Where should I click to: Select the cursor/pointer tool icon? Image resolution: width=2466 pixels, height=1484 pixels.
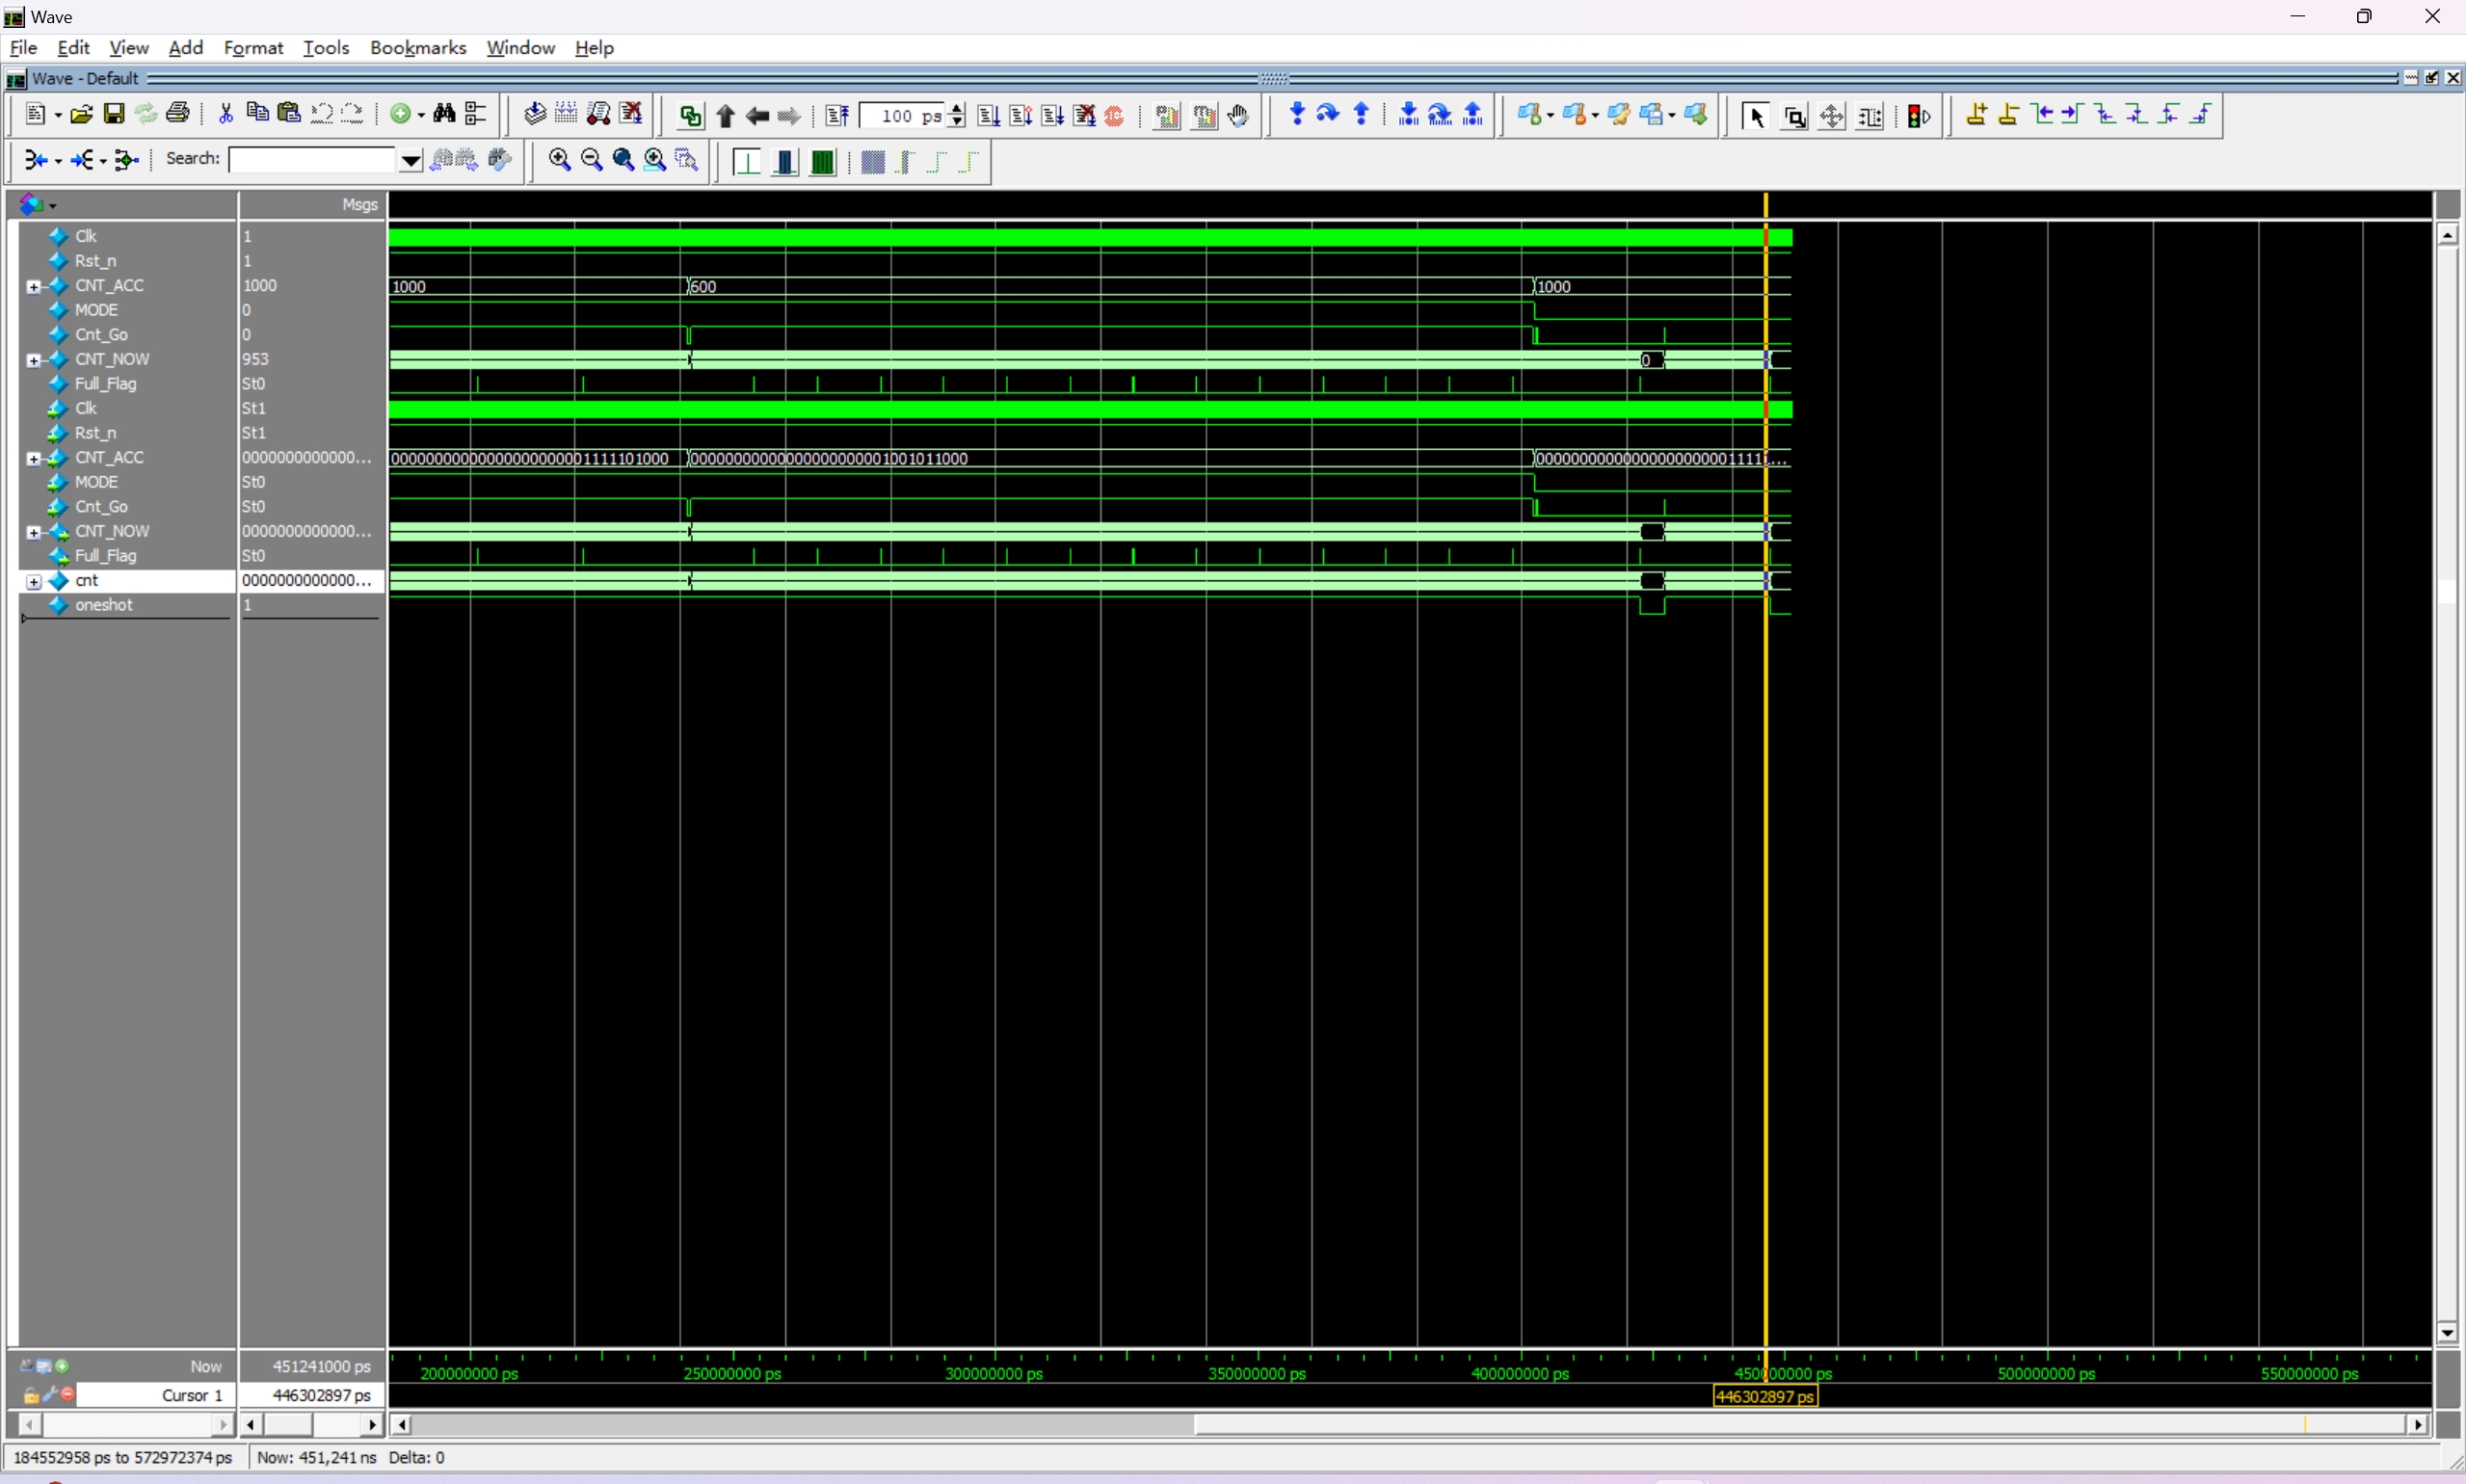pos(1756,115)
